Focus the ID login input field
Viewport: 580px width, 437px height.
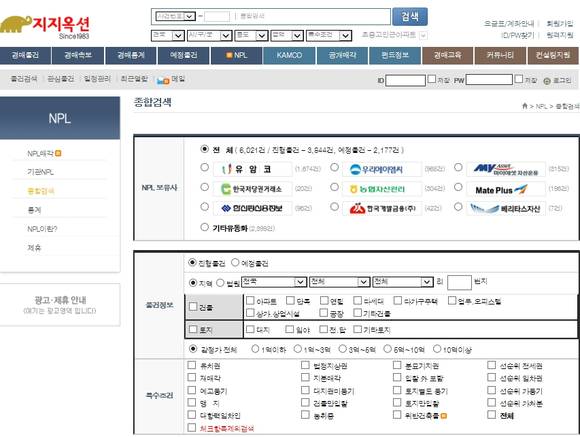tap(405, 80)
